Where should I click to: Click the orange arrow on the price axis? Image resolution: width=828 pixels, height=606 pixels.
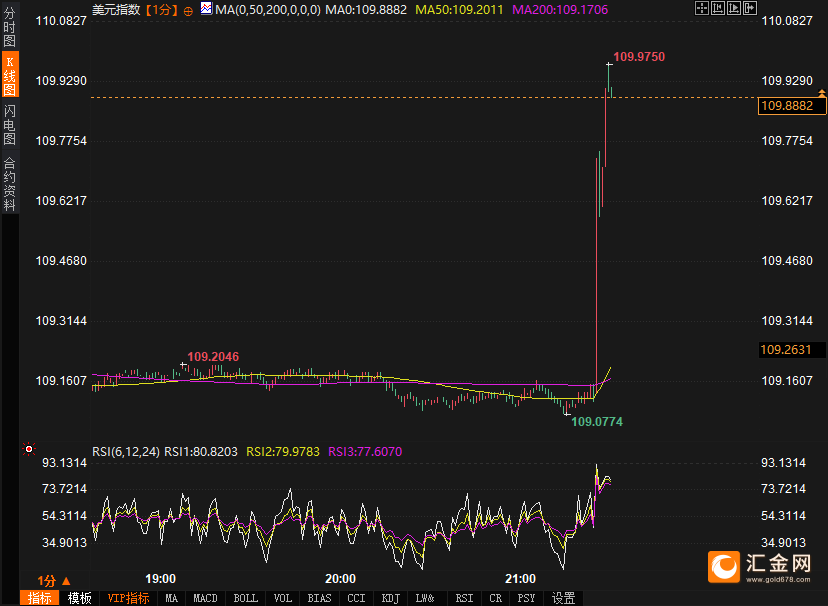[821, 93]
